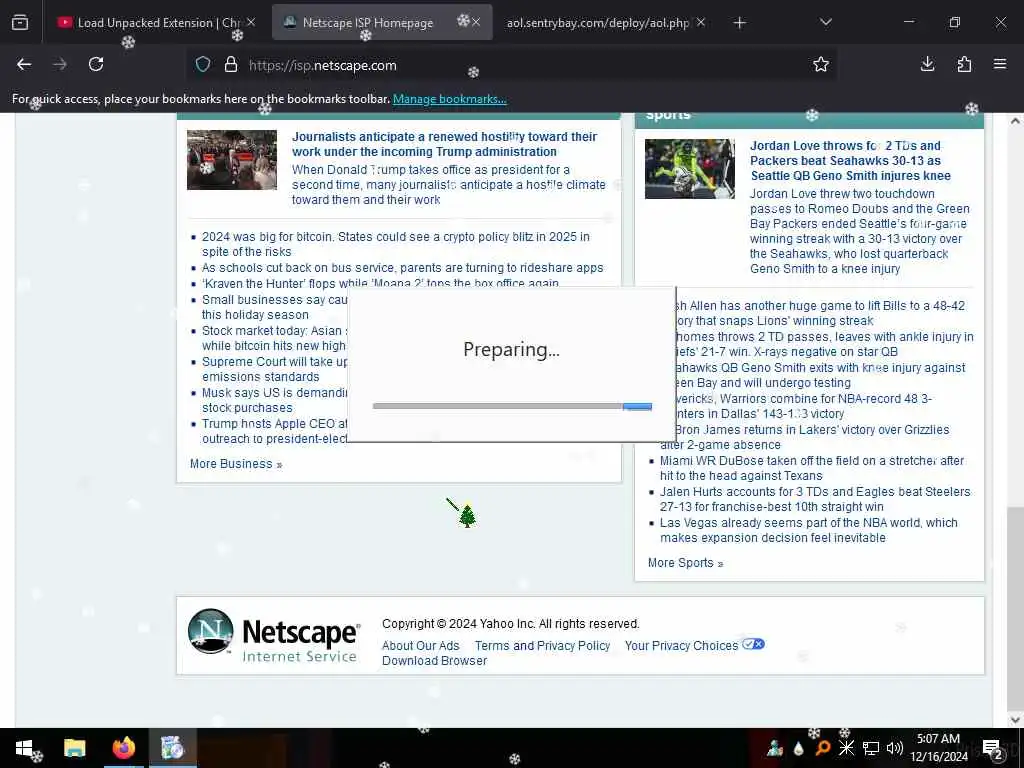1024x768 pixels.
Task: Open Terms and Privacy Policy link
Action: point(542,645)
